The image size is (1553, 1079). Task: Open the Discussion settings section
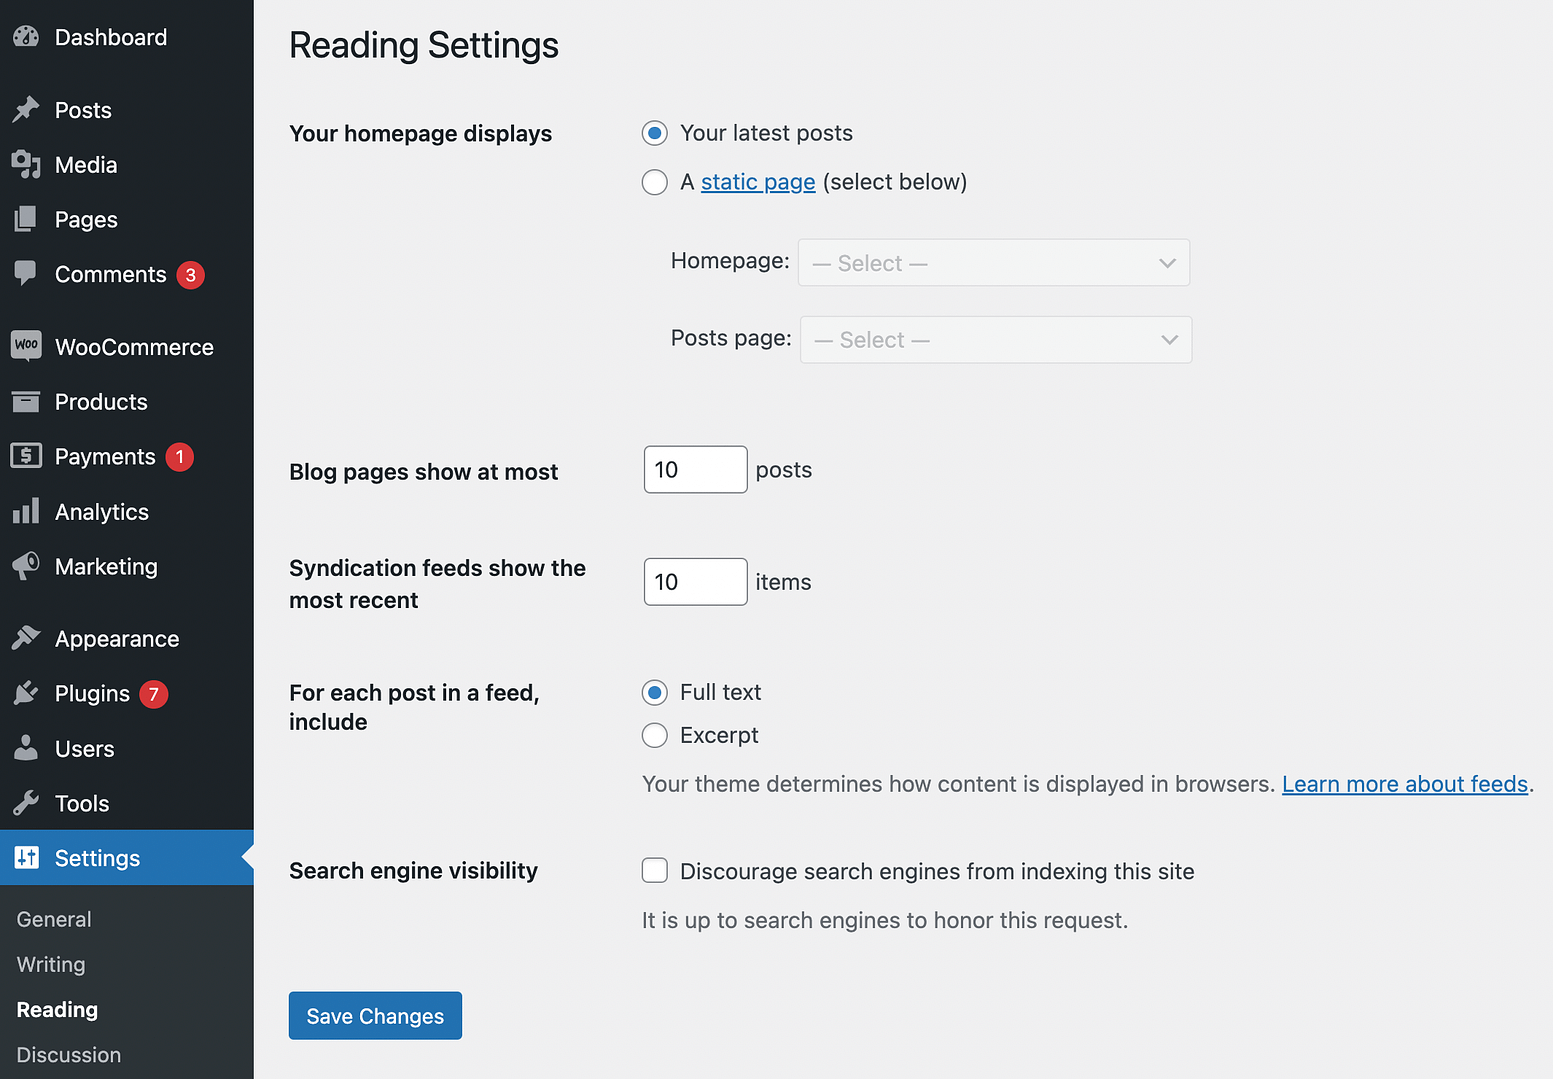(x=68, y=1054)
